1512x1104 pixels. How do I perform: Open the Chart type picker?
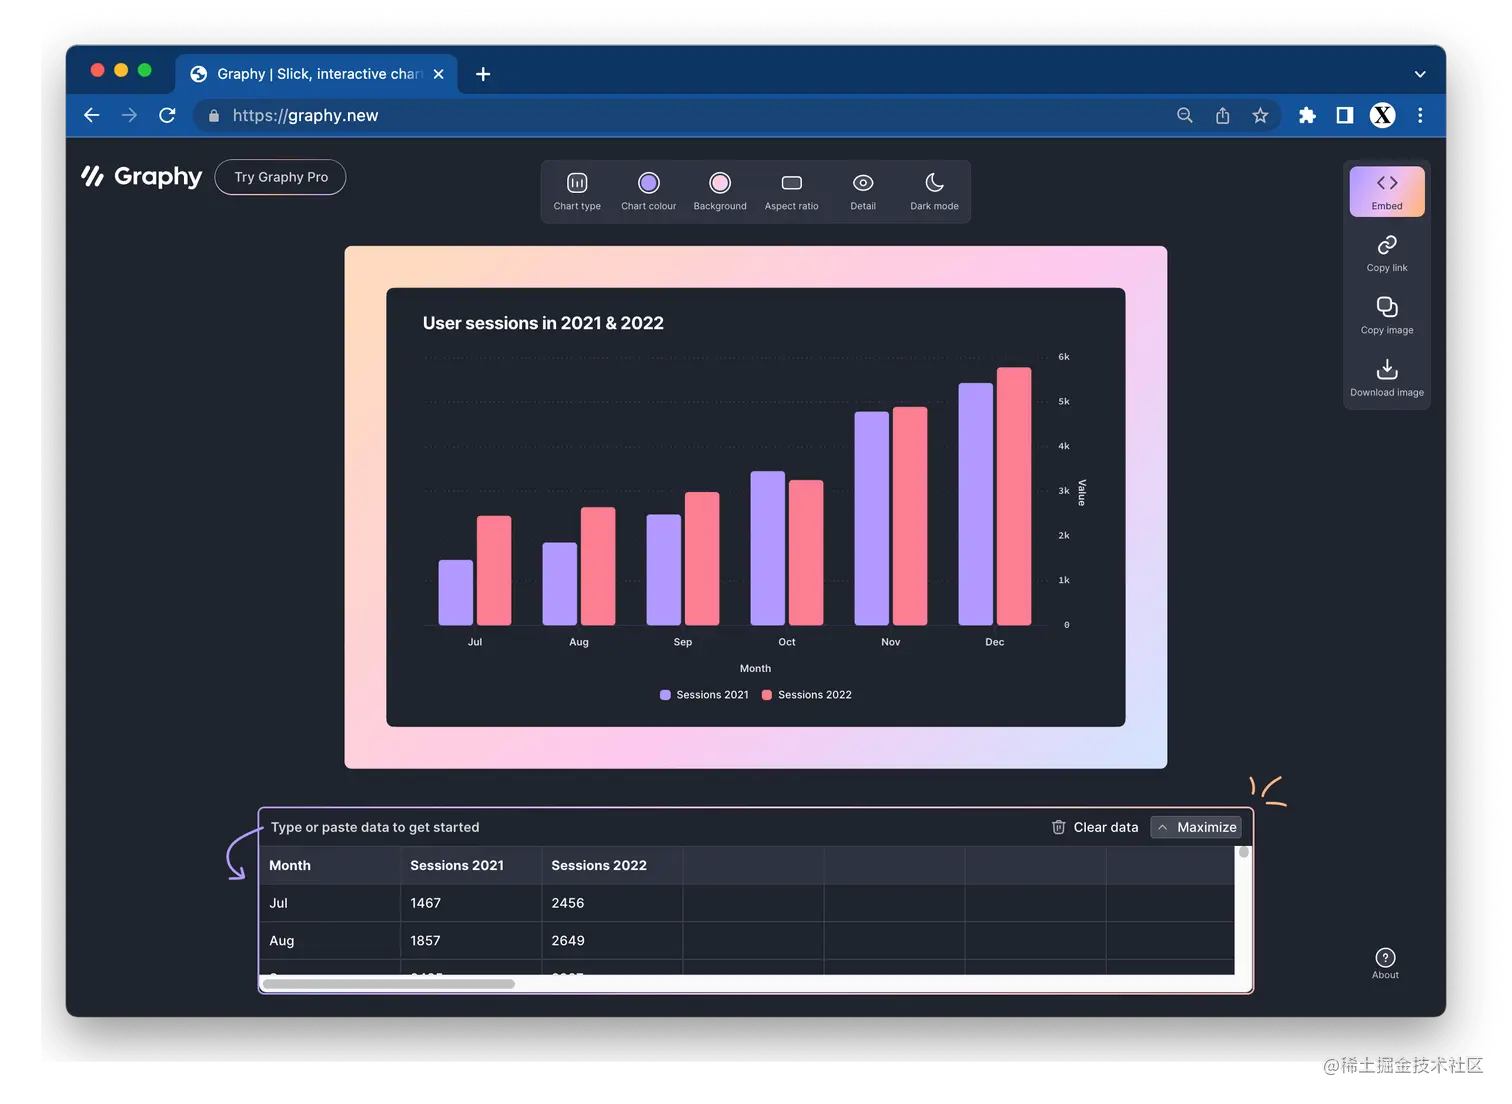tap(577, 191)
